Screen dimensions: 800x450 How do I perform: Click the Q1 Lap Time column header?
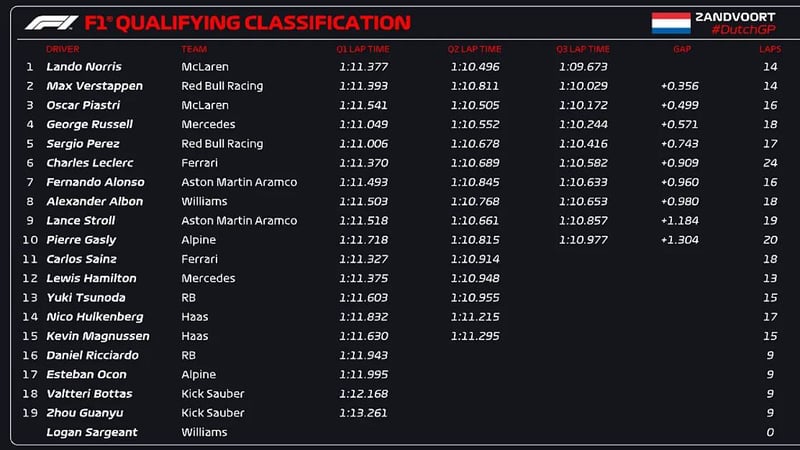pyautogui.click(x=363, y=48)
